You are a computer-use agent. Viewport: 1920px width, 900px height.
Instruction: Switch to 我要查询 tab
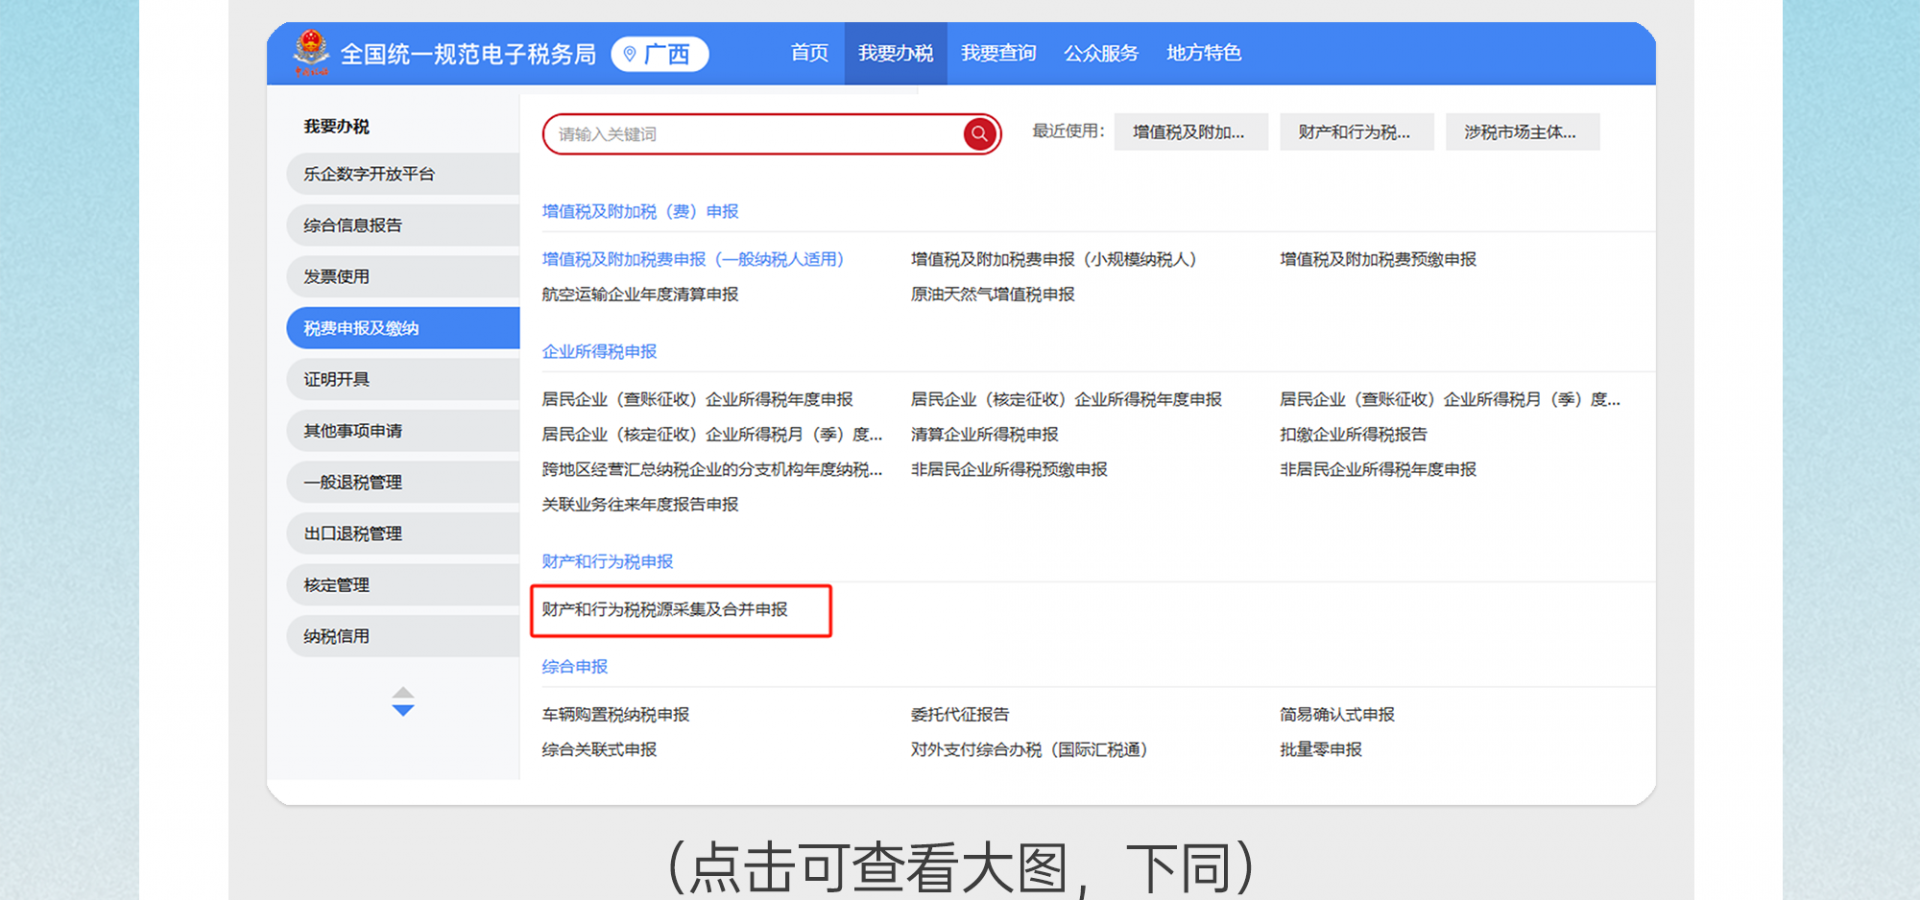pos(998,53)
